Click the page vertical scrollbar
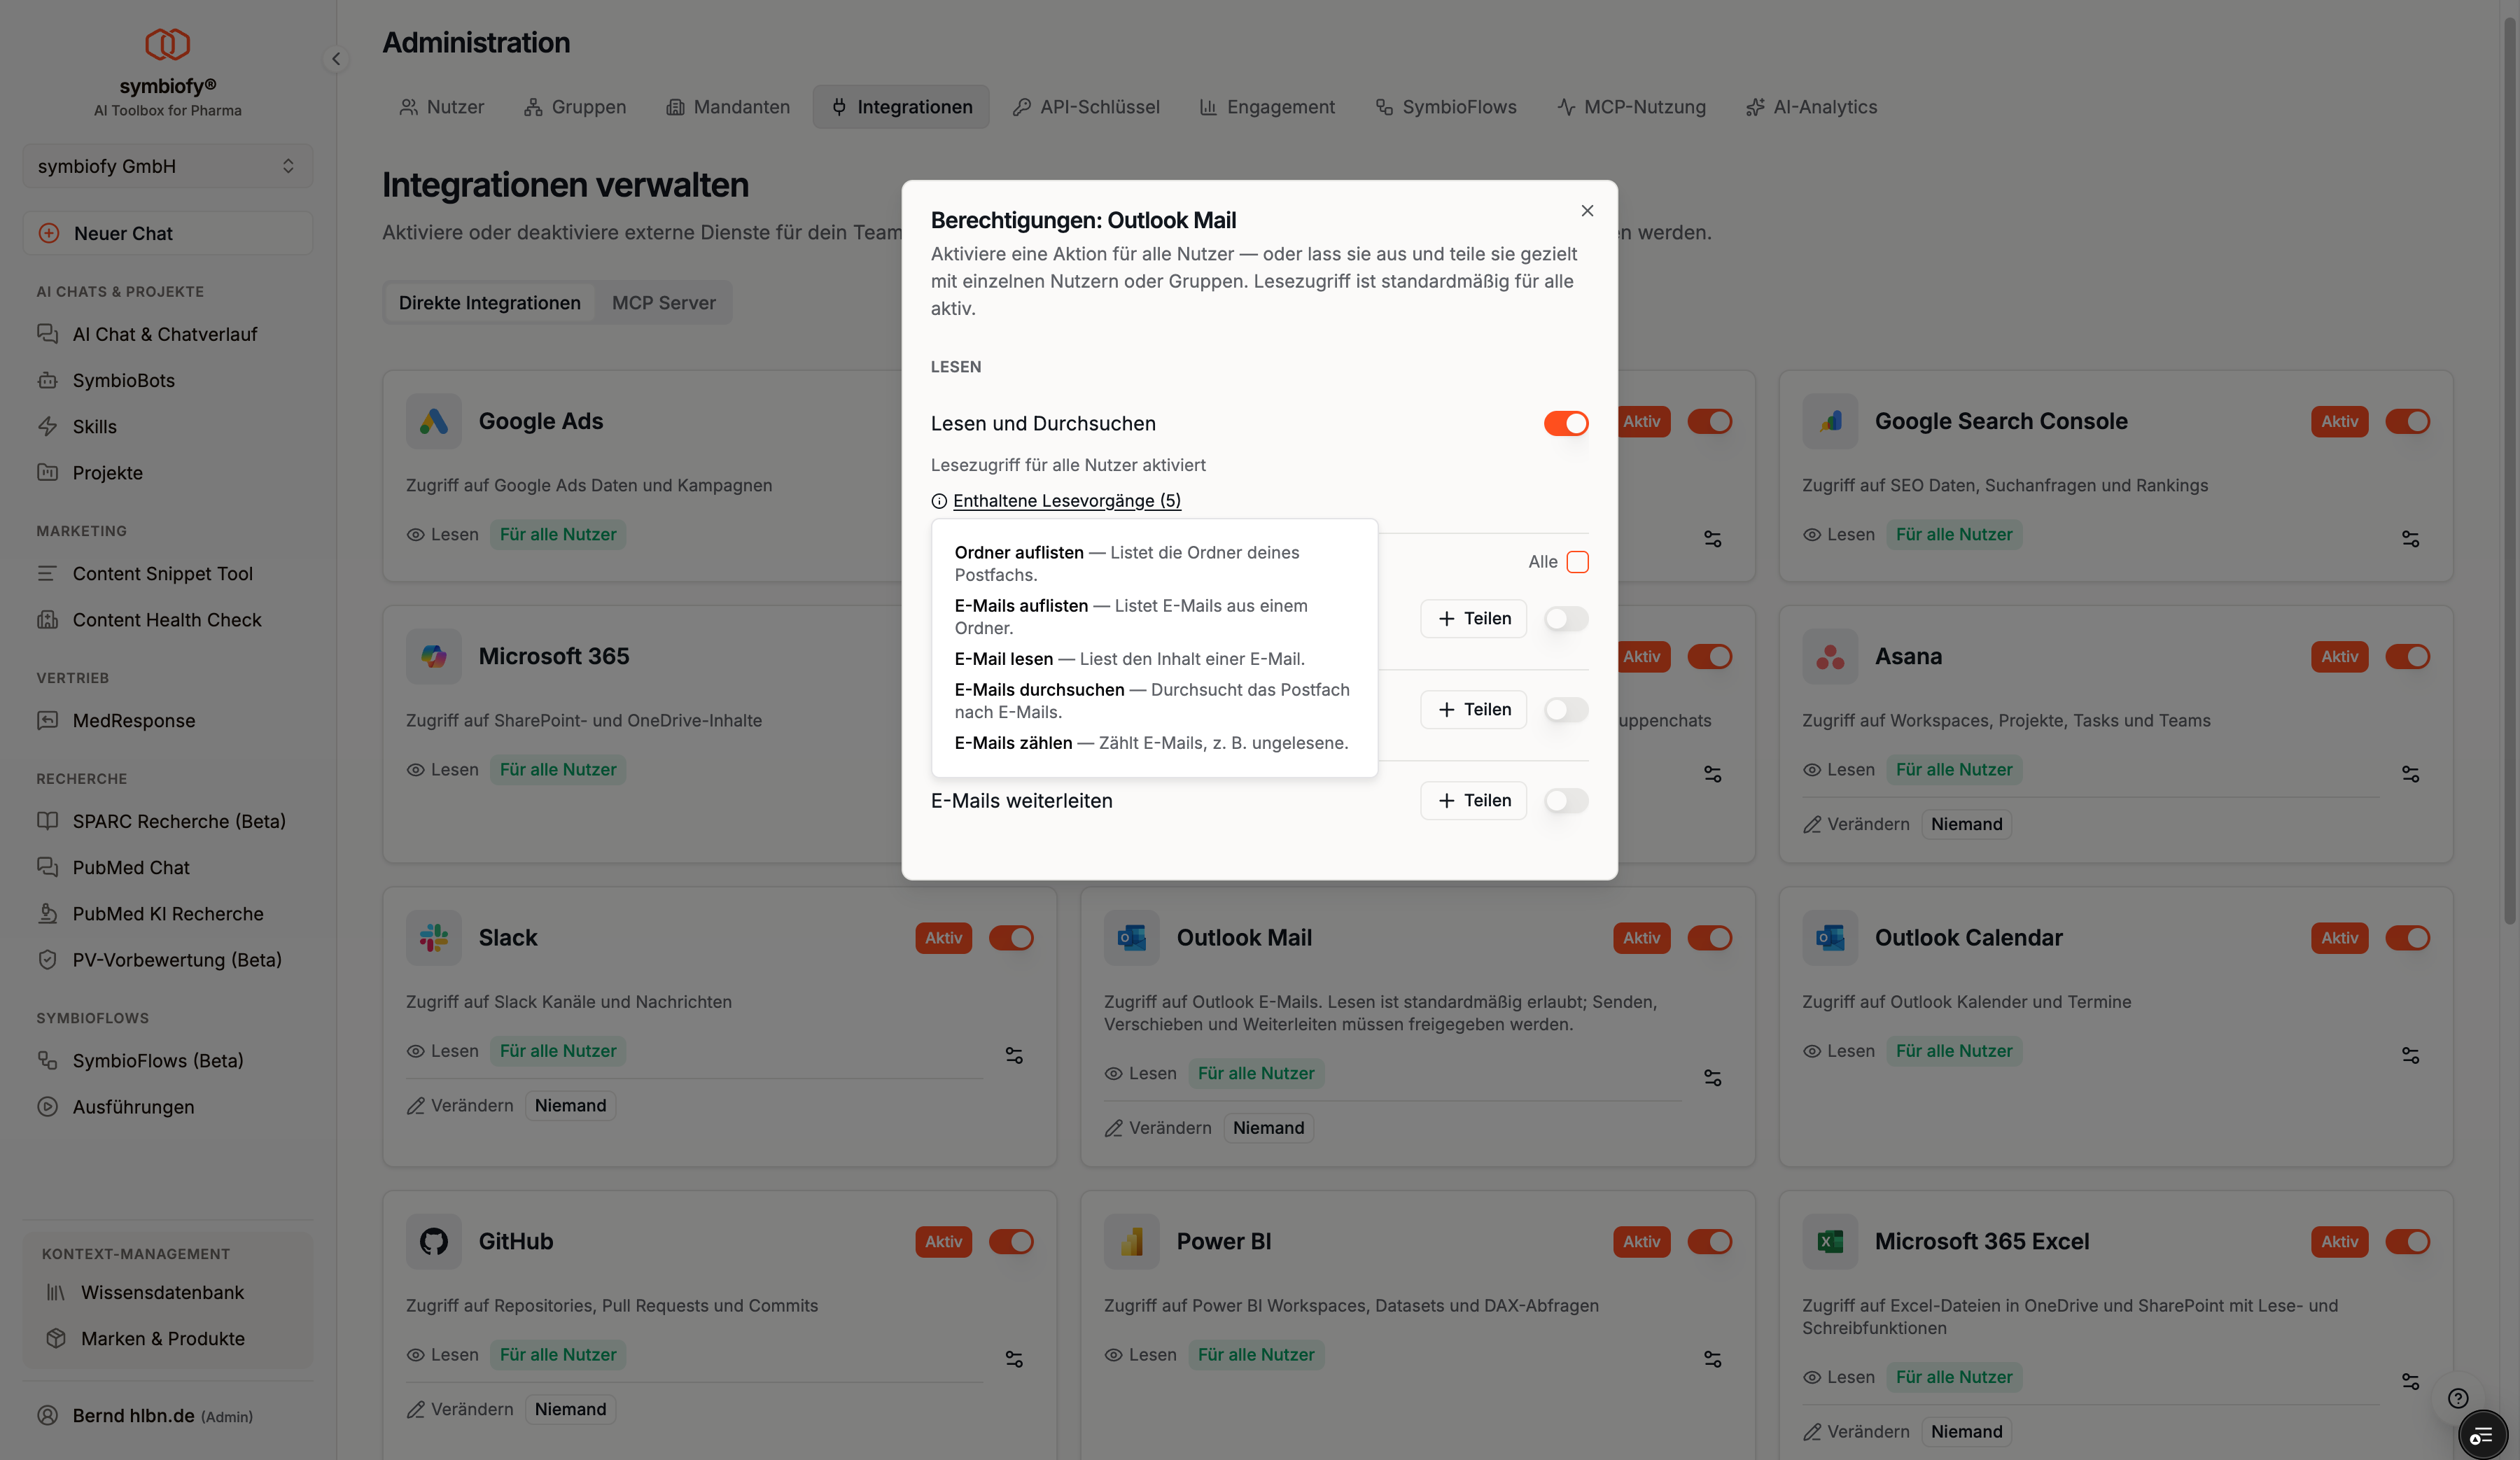Screen dimensions: 2520x1460 [2509, 470]
